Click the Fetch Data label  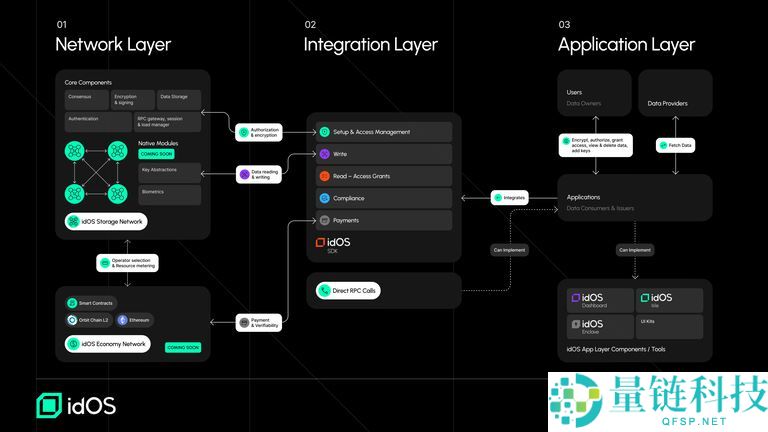(x=674, y=146)
